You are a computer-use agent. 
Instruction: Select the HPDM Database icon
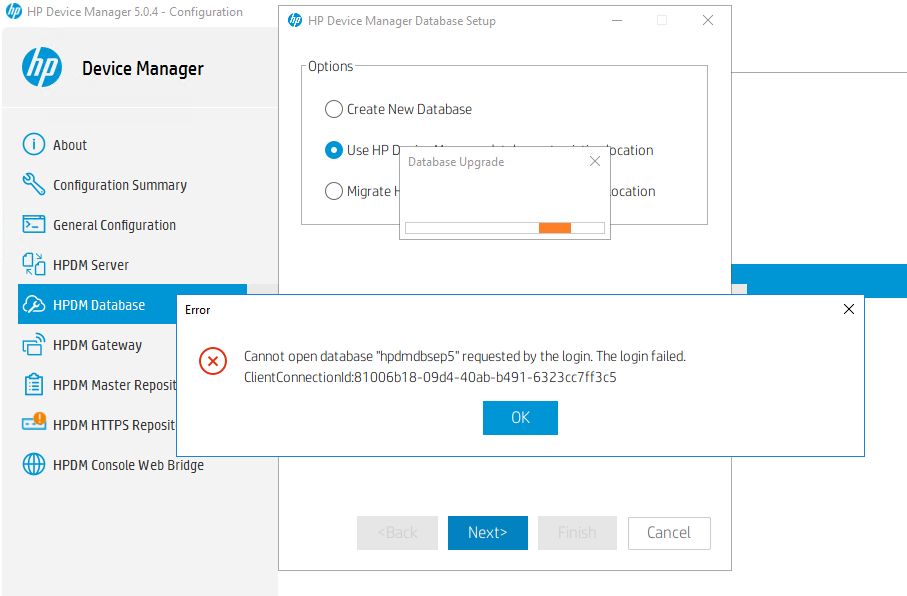(x=31, y=304)
